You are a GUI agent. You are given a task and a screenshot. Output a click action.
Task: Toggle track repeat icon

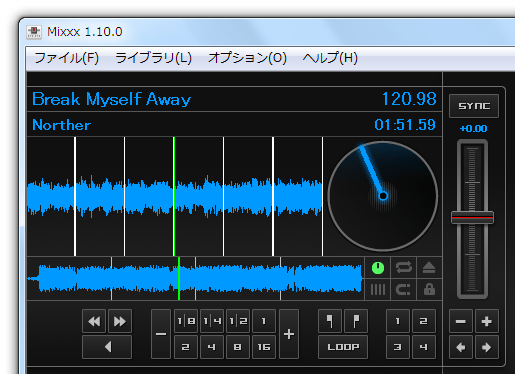coord(404,268)
